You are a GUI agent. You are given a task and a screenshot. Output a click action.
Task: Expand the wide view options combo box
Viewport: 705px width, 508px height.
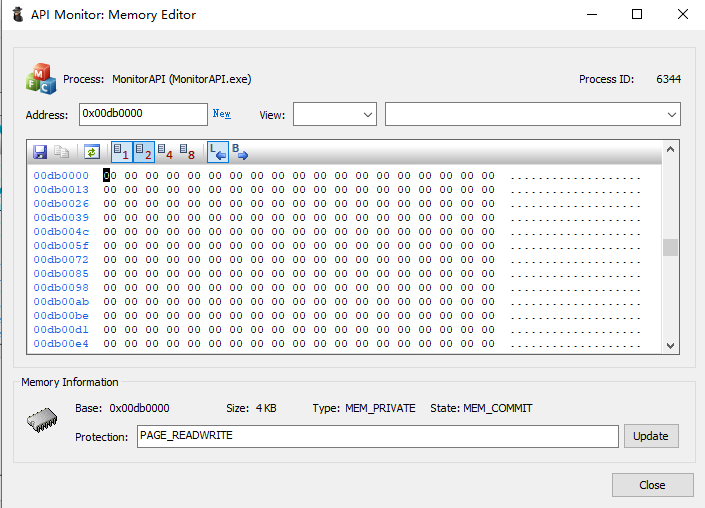(x=533, y=114)
